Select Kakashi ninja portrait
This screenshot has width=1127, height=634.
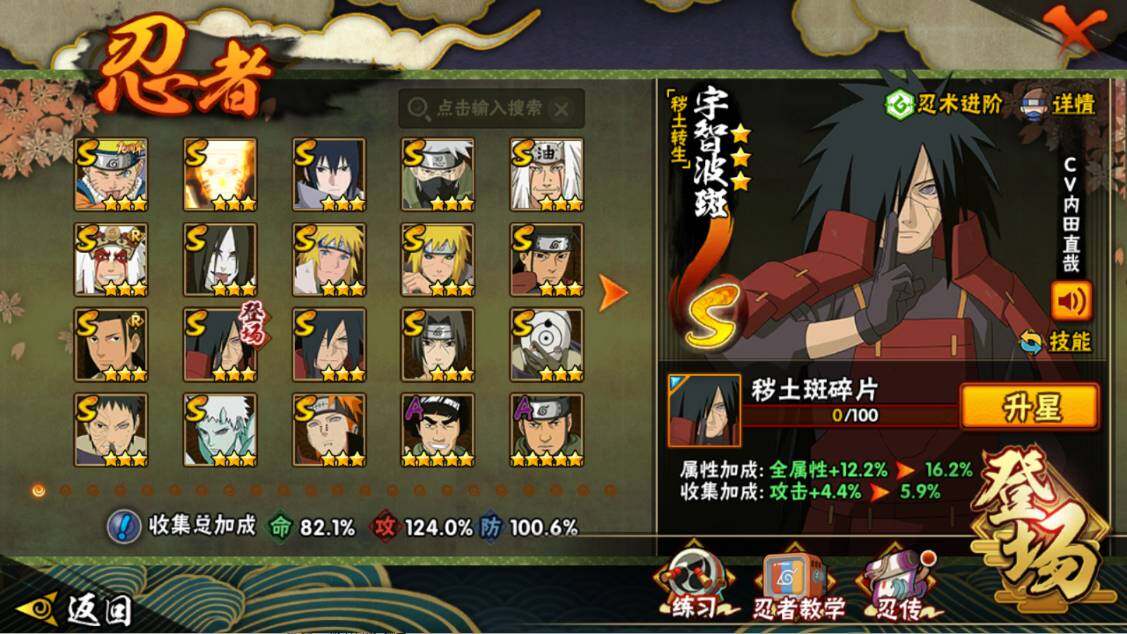(438, 175)
